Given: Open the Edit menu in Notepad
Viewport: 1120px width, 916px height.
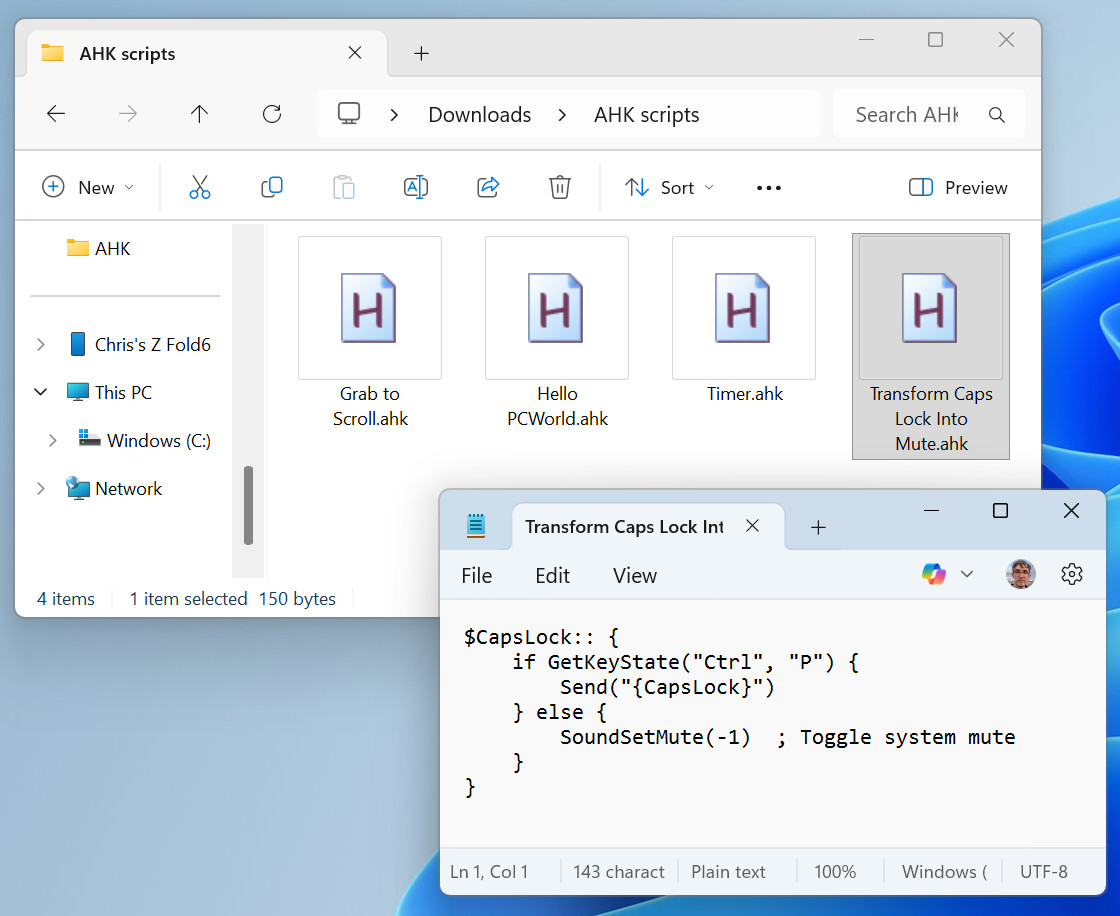Looking at the screenshot, I should [x=552, y=575].
